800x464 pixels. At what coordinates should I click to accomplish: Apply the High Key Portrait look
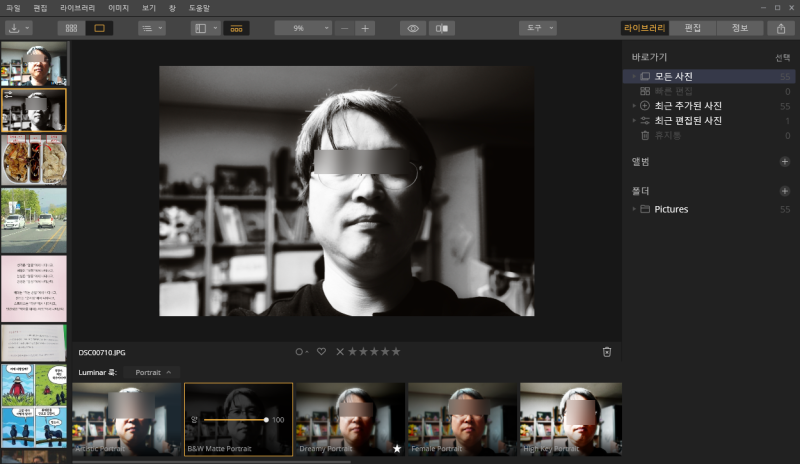(x=571, y=419)
